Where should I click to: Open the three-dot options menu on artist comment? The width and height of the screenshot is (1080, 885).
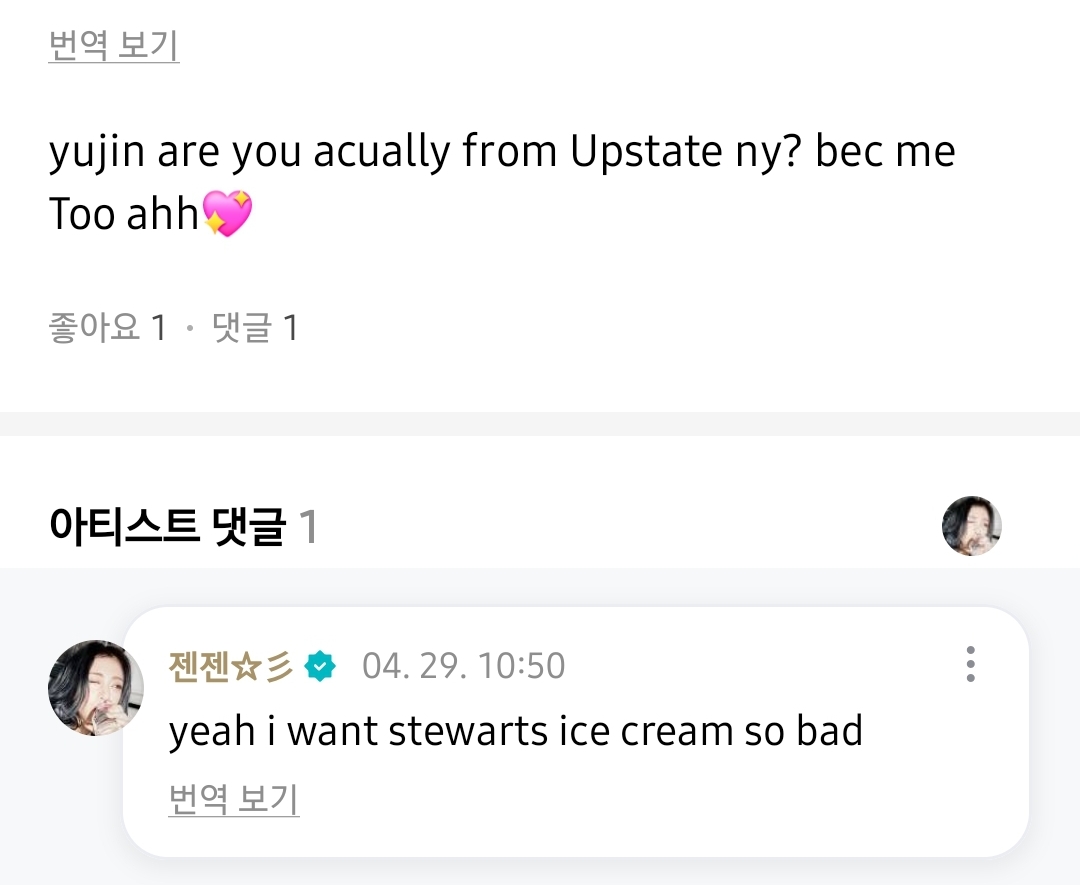tap(970, 664)
